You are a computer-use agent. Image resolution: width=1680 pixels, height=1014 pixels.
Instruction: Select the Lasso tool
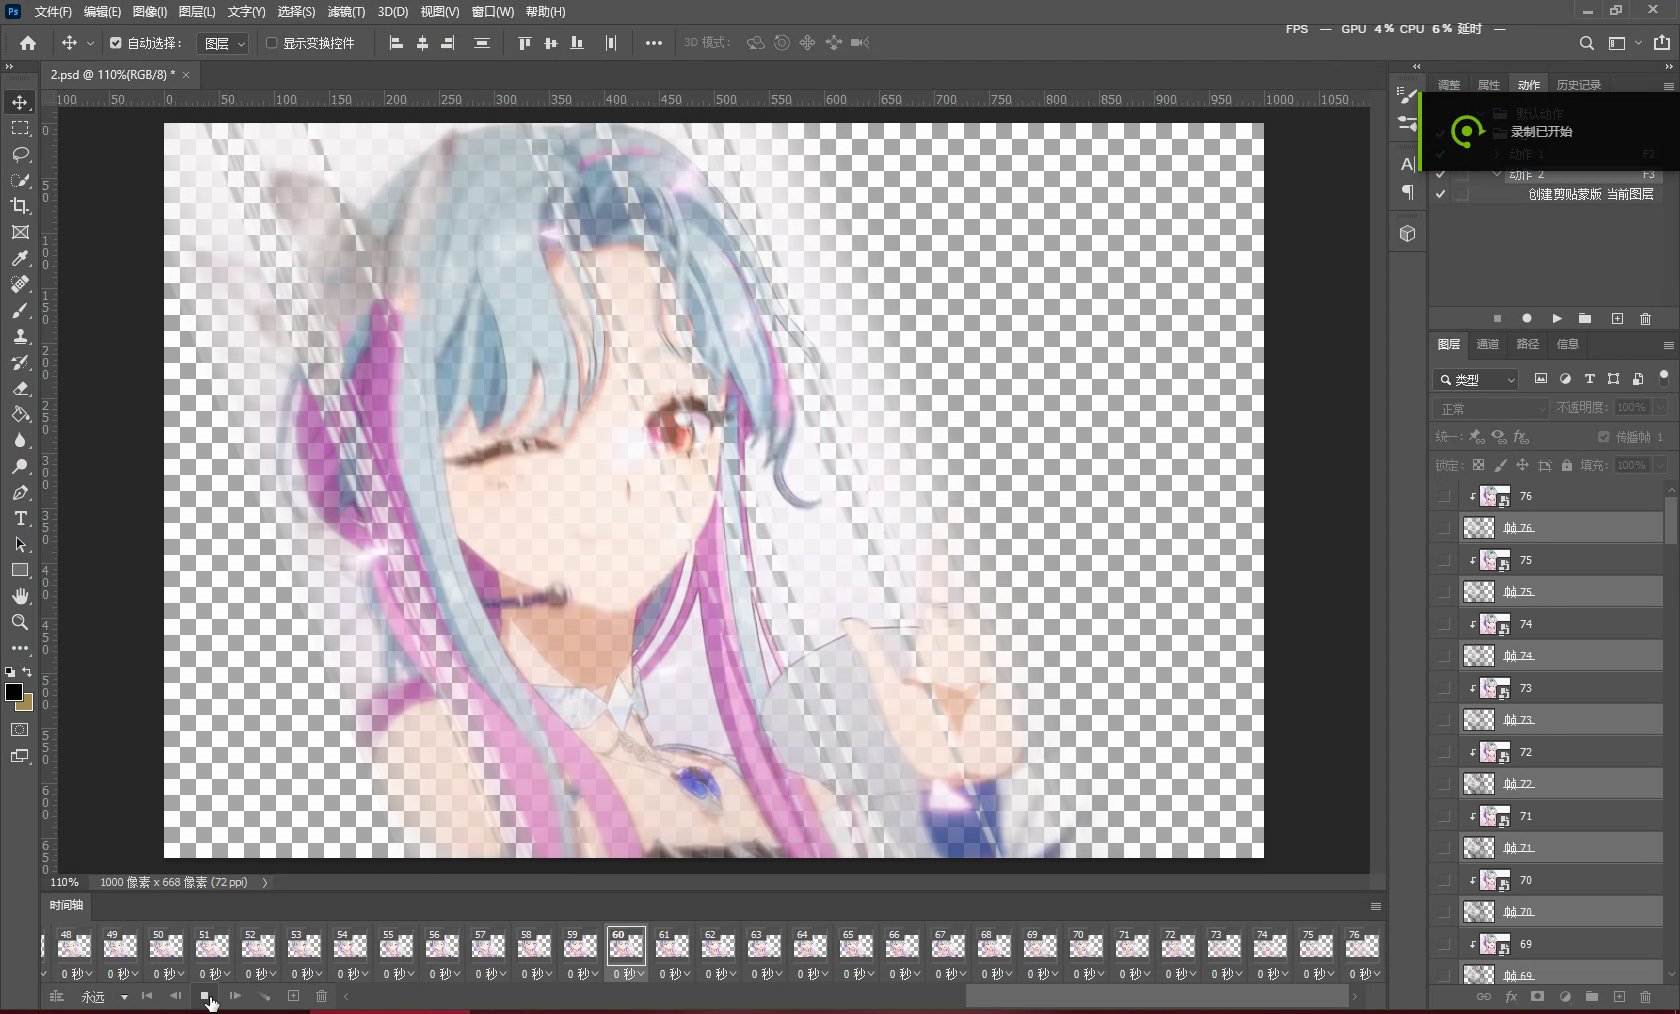coord(20,154)
